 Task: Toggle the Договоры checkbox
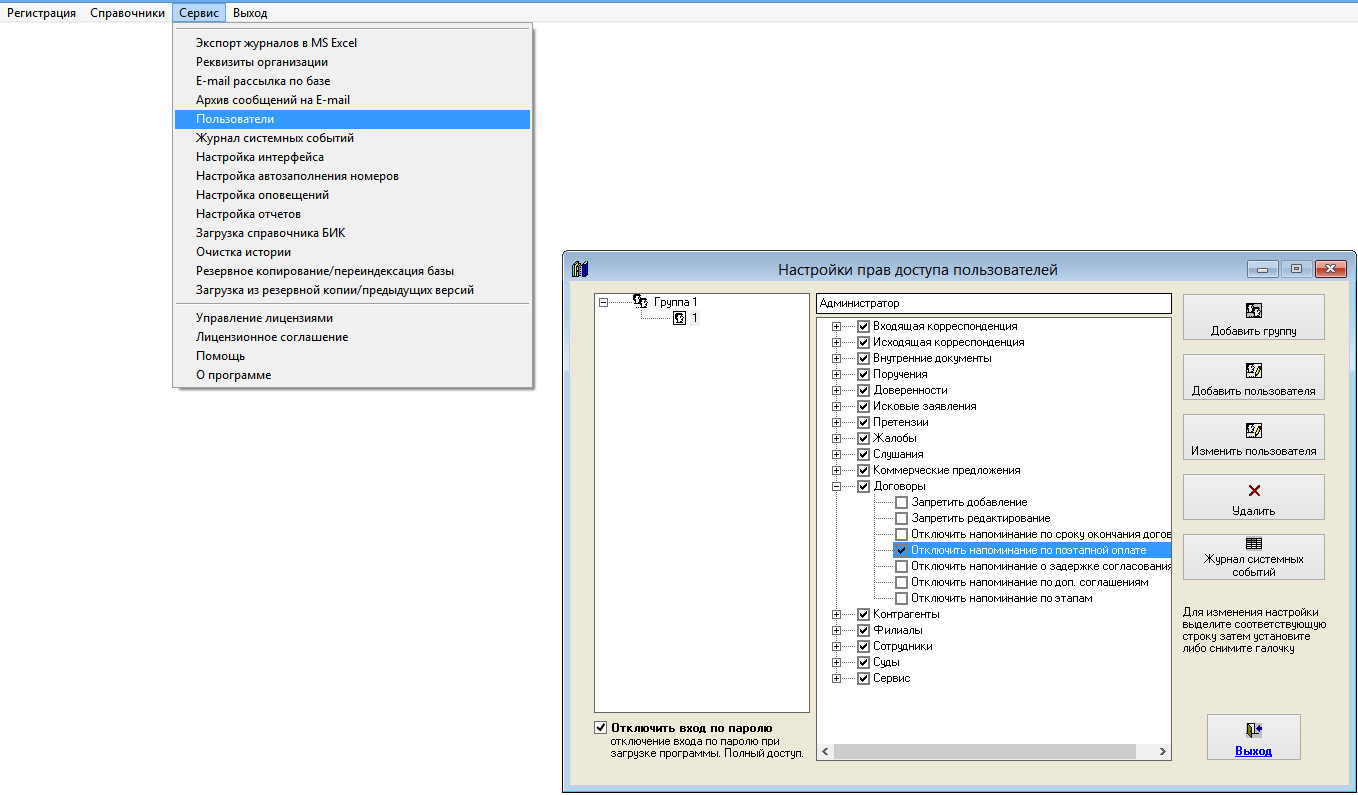864,486
